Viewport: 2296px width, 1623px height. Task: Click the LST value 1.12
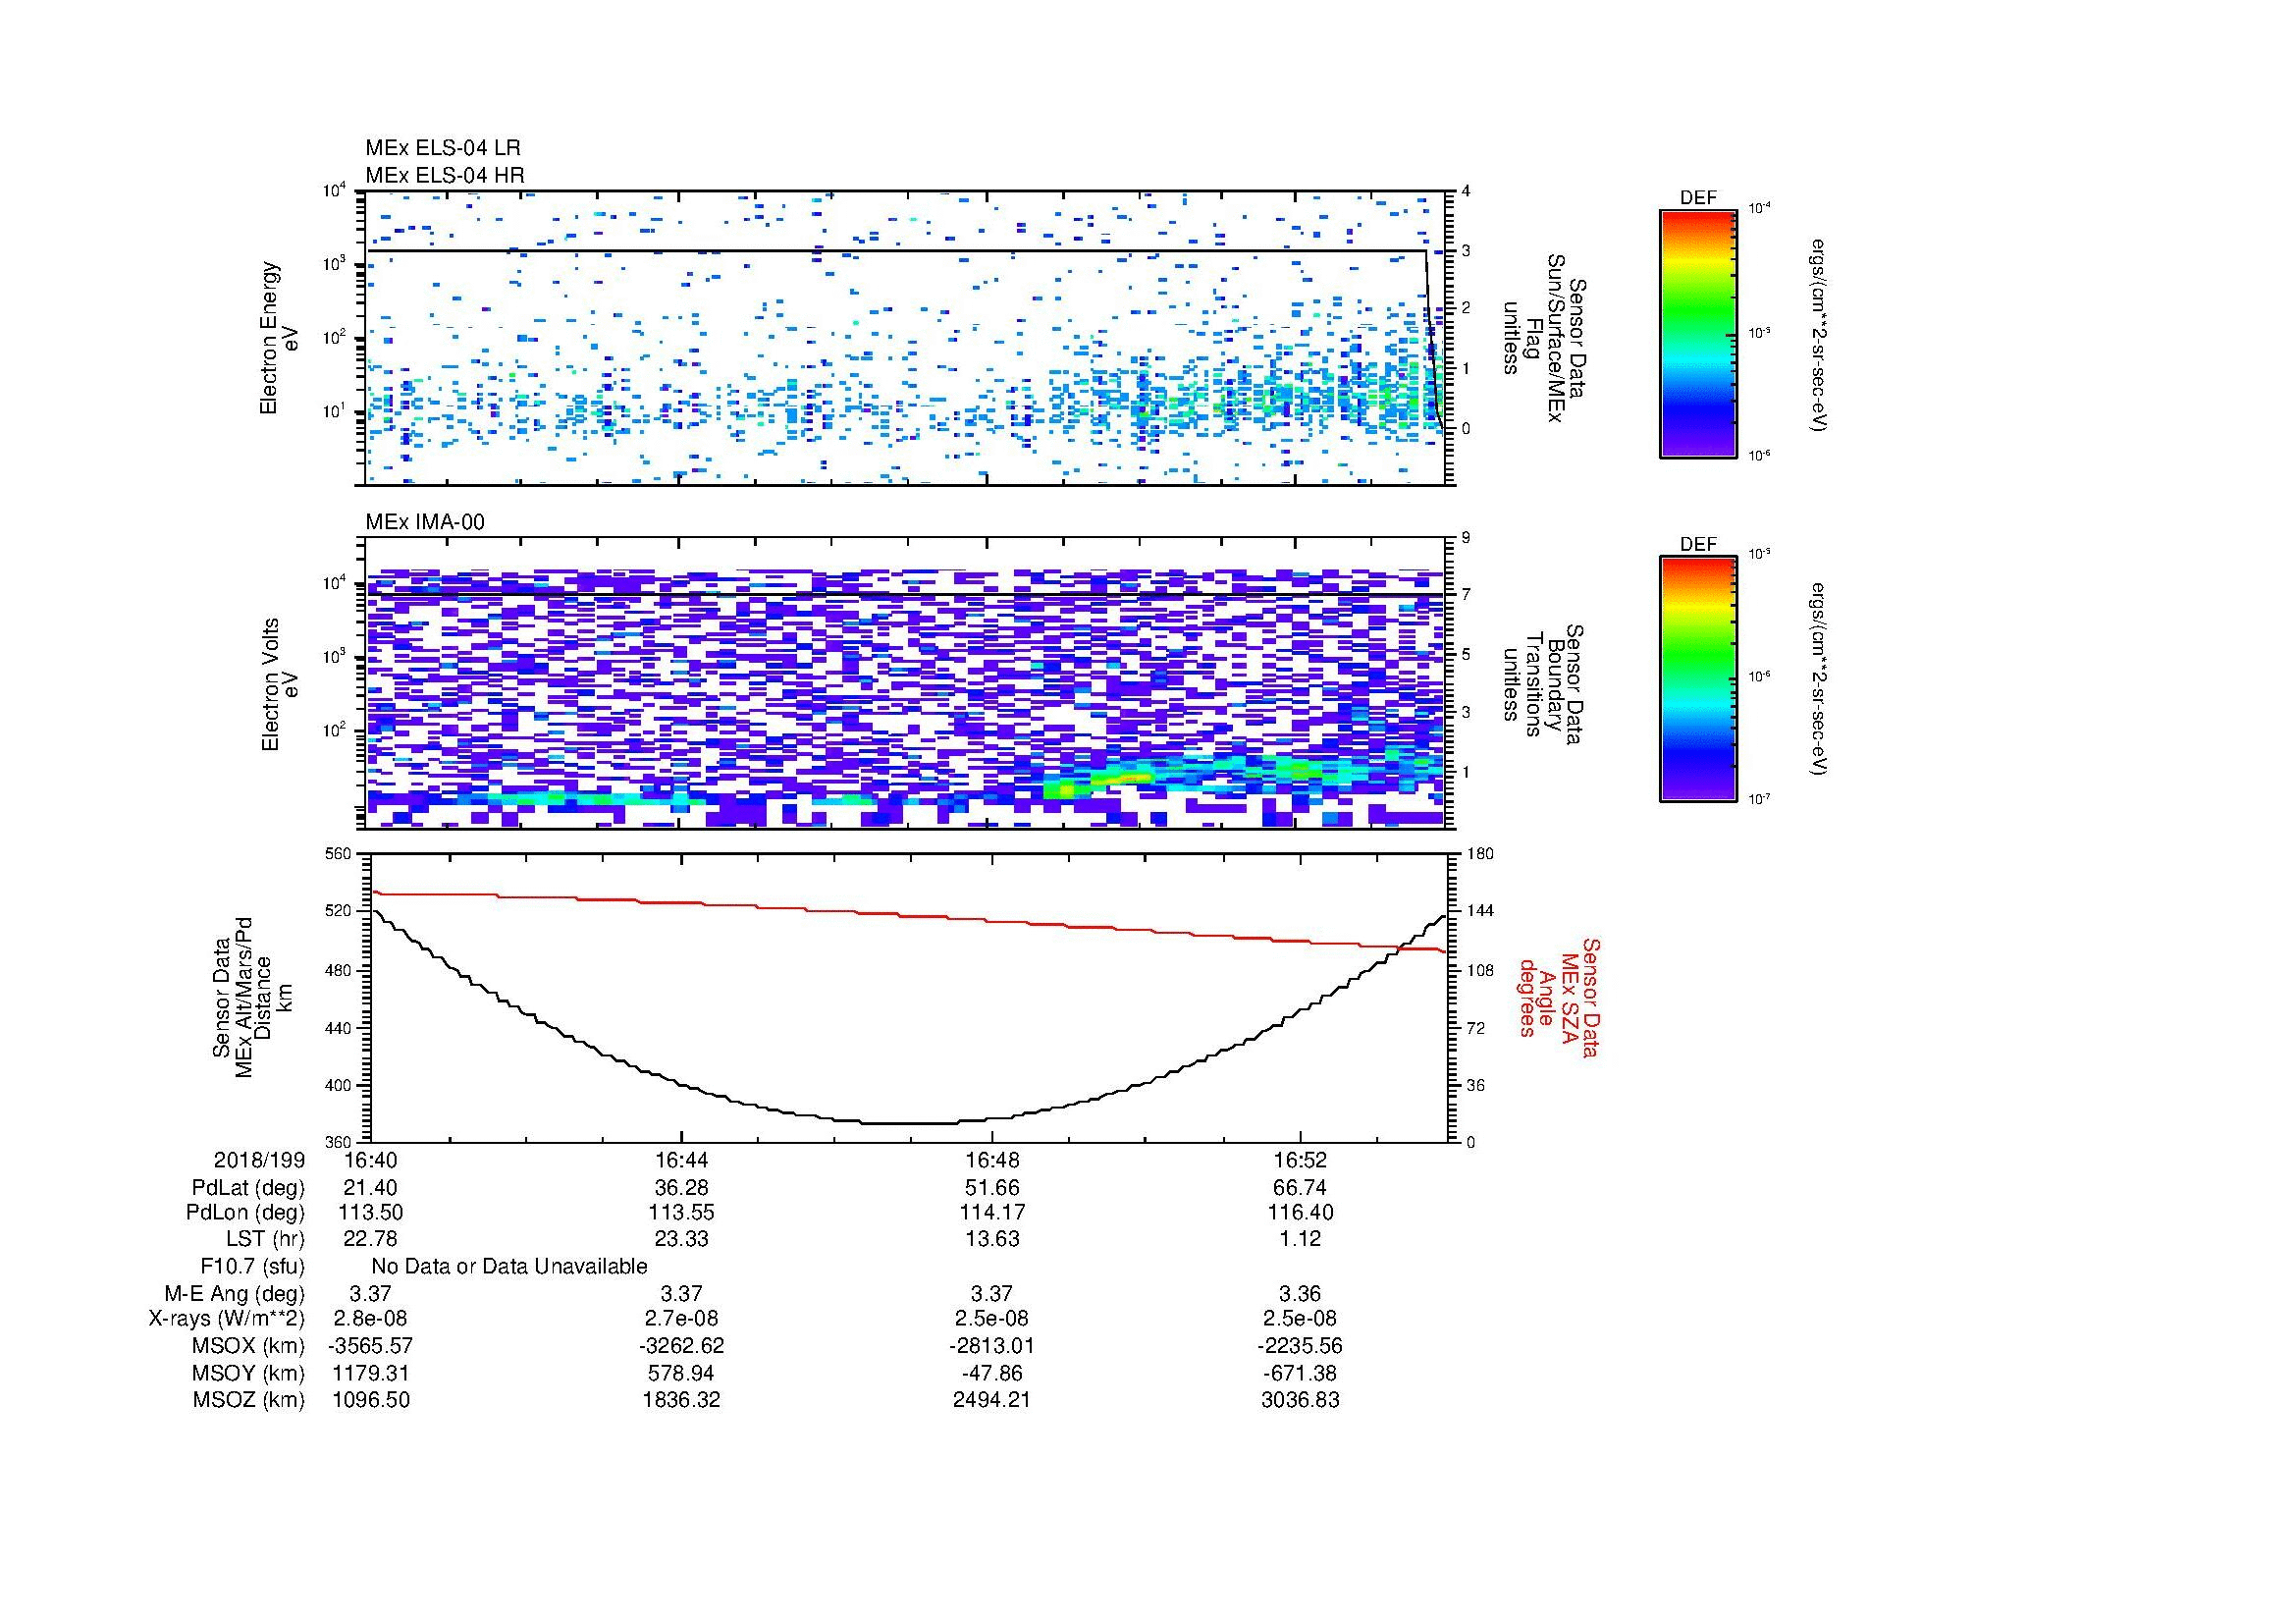tap(1300, 1239)
